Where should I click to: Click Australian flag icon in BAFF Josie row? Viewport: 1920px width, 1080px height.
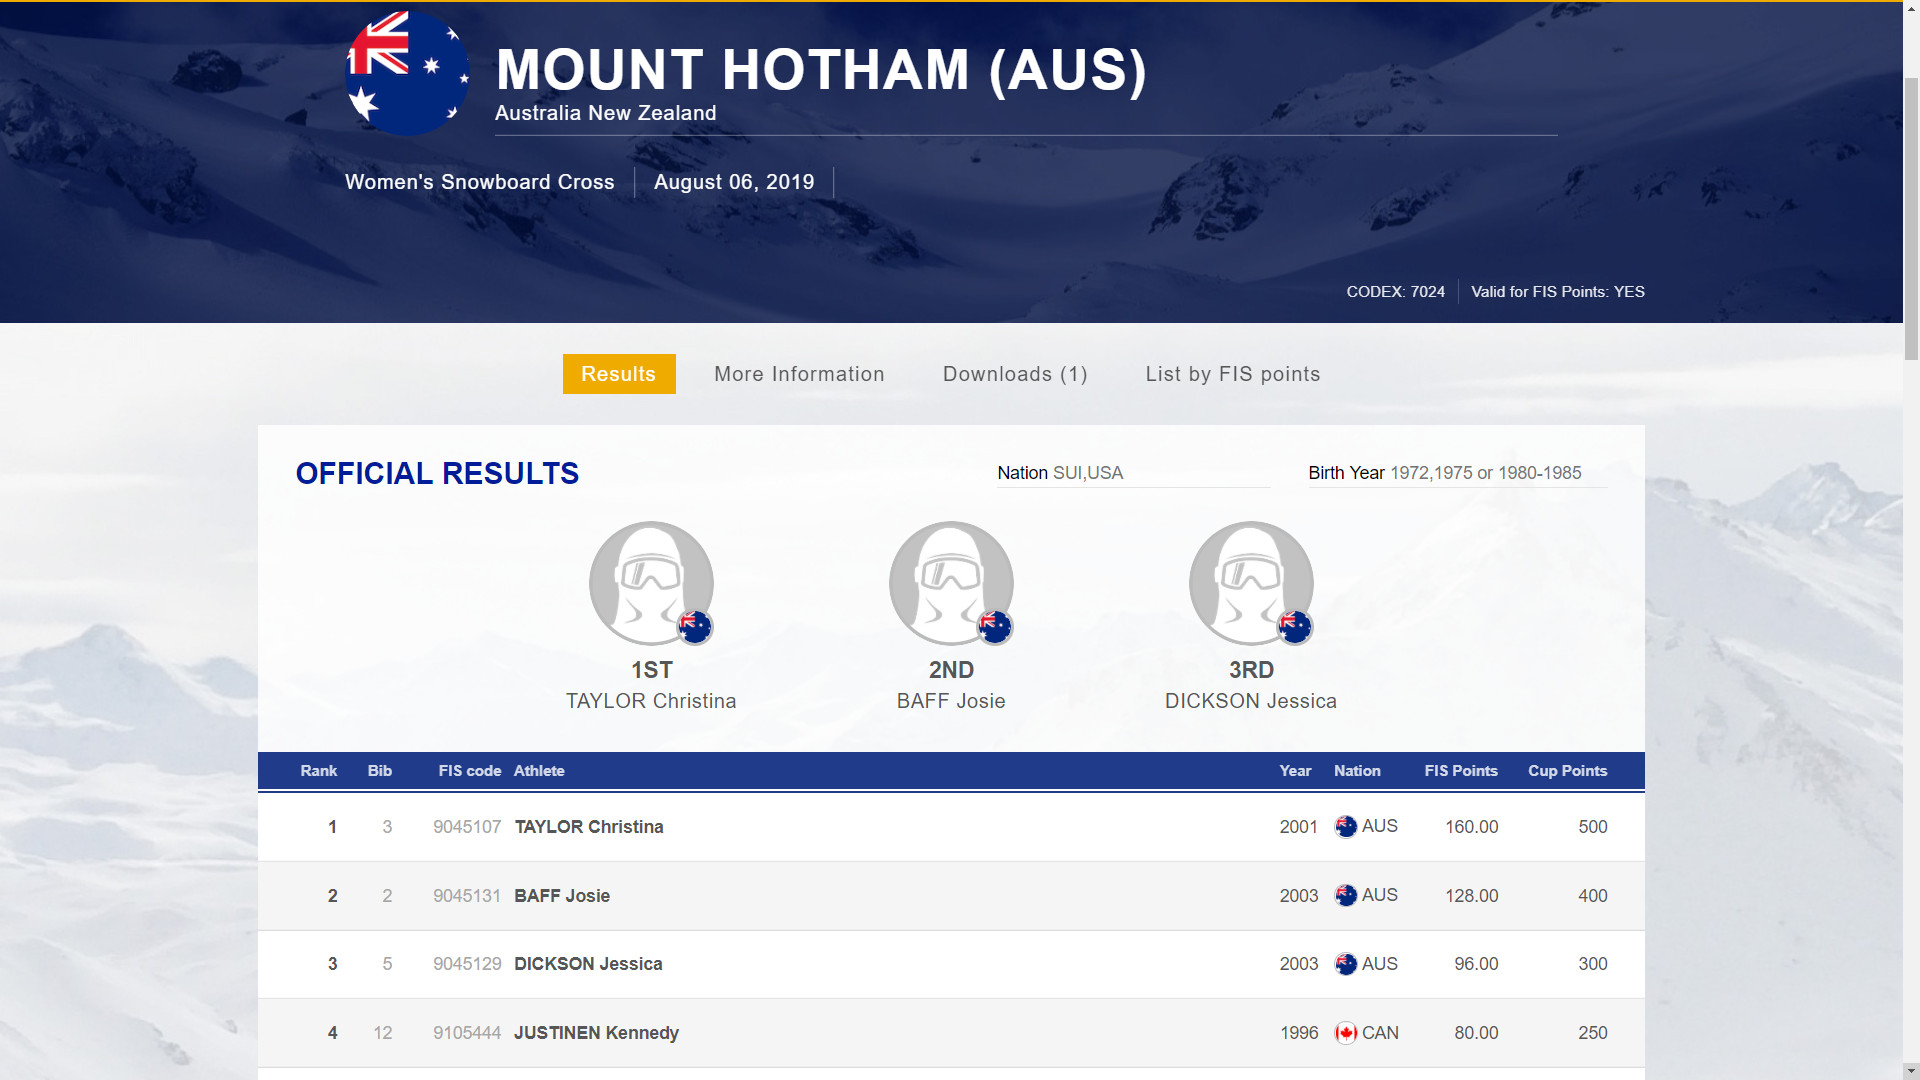(x=1346, y=896)
